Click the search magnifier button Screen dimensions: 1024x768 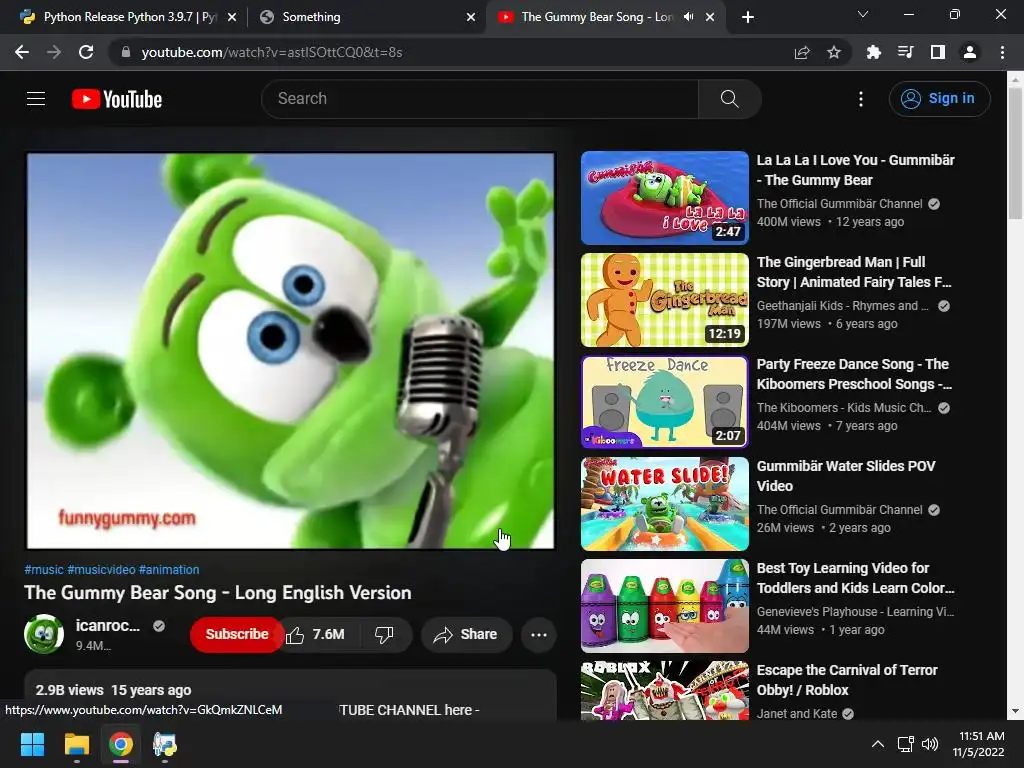point(729,99)
